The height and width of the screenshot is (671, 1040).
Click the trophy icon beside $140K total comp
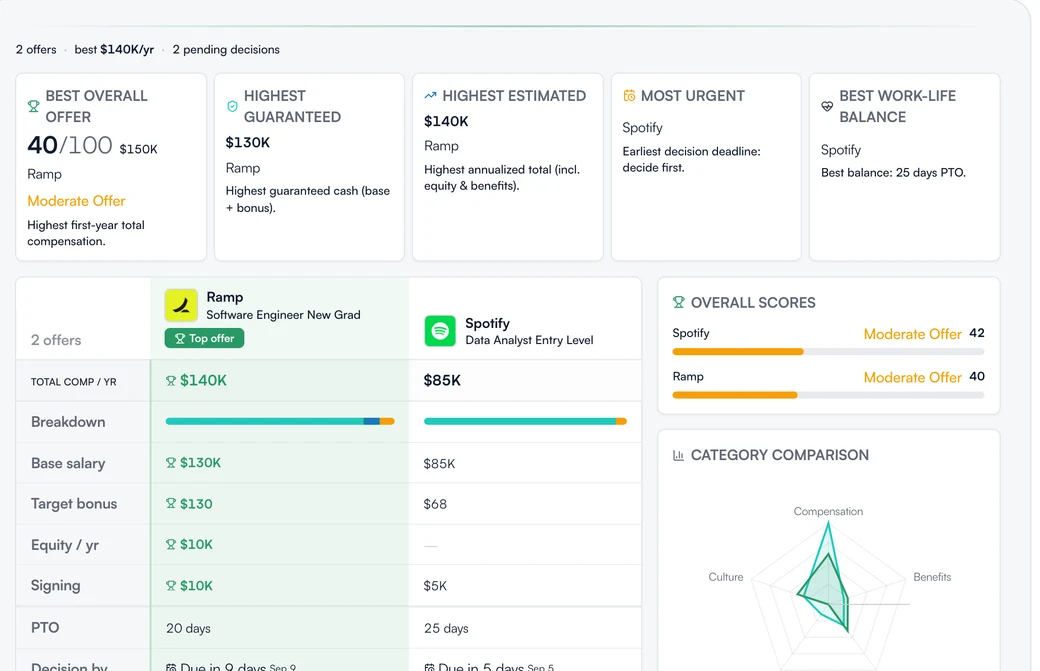coord(170,381)
